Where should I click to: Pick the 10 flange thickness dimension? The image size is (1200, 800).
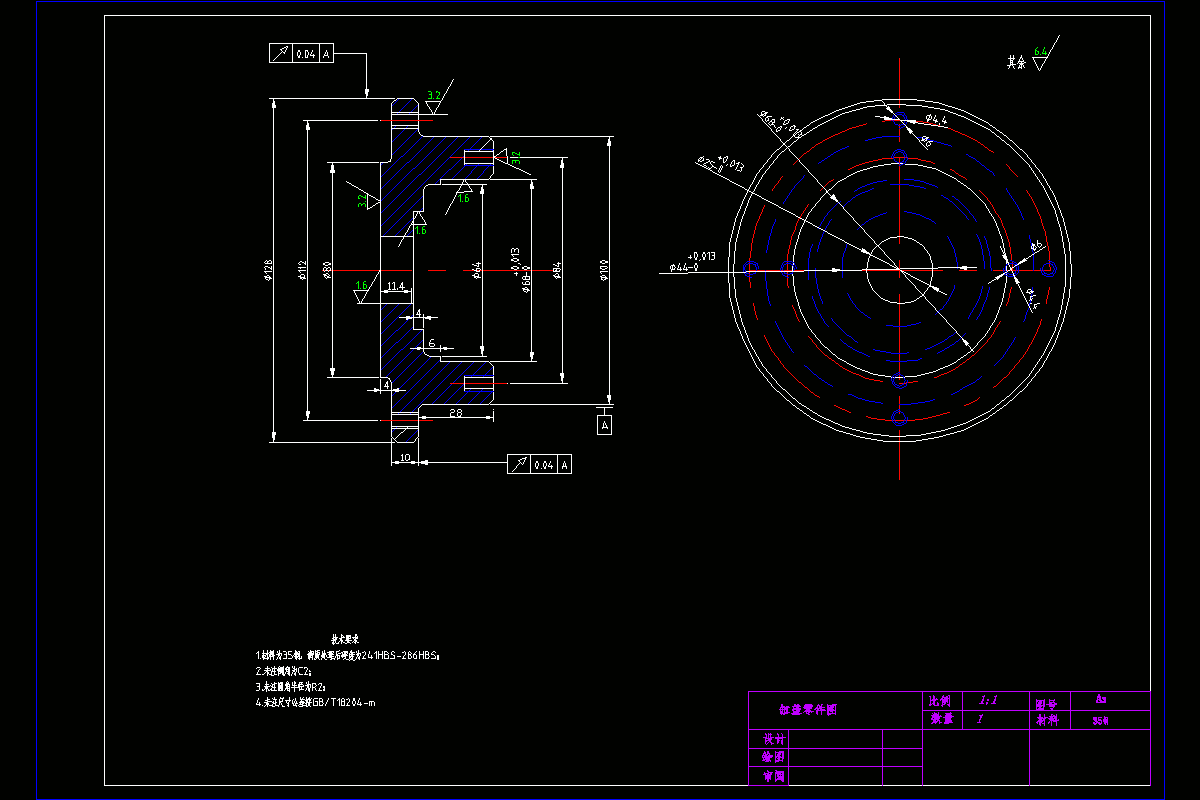[404, 457]
